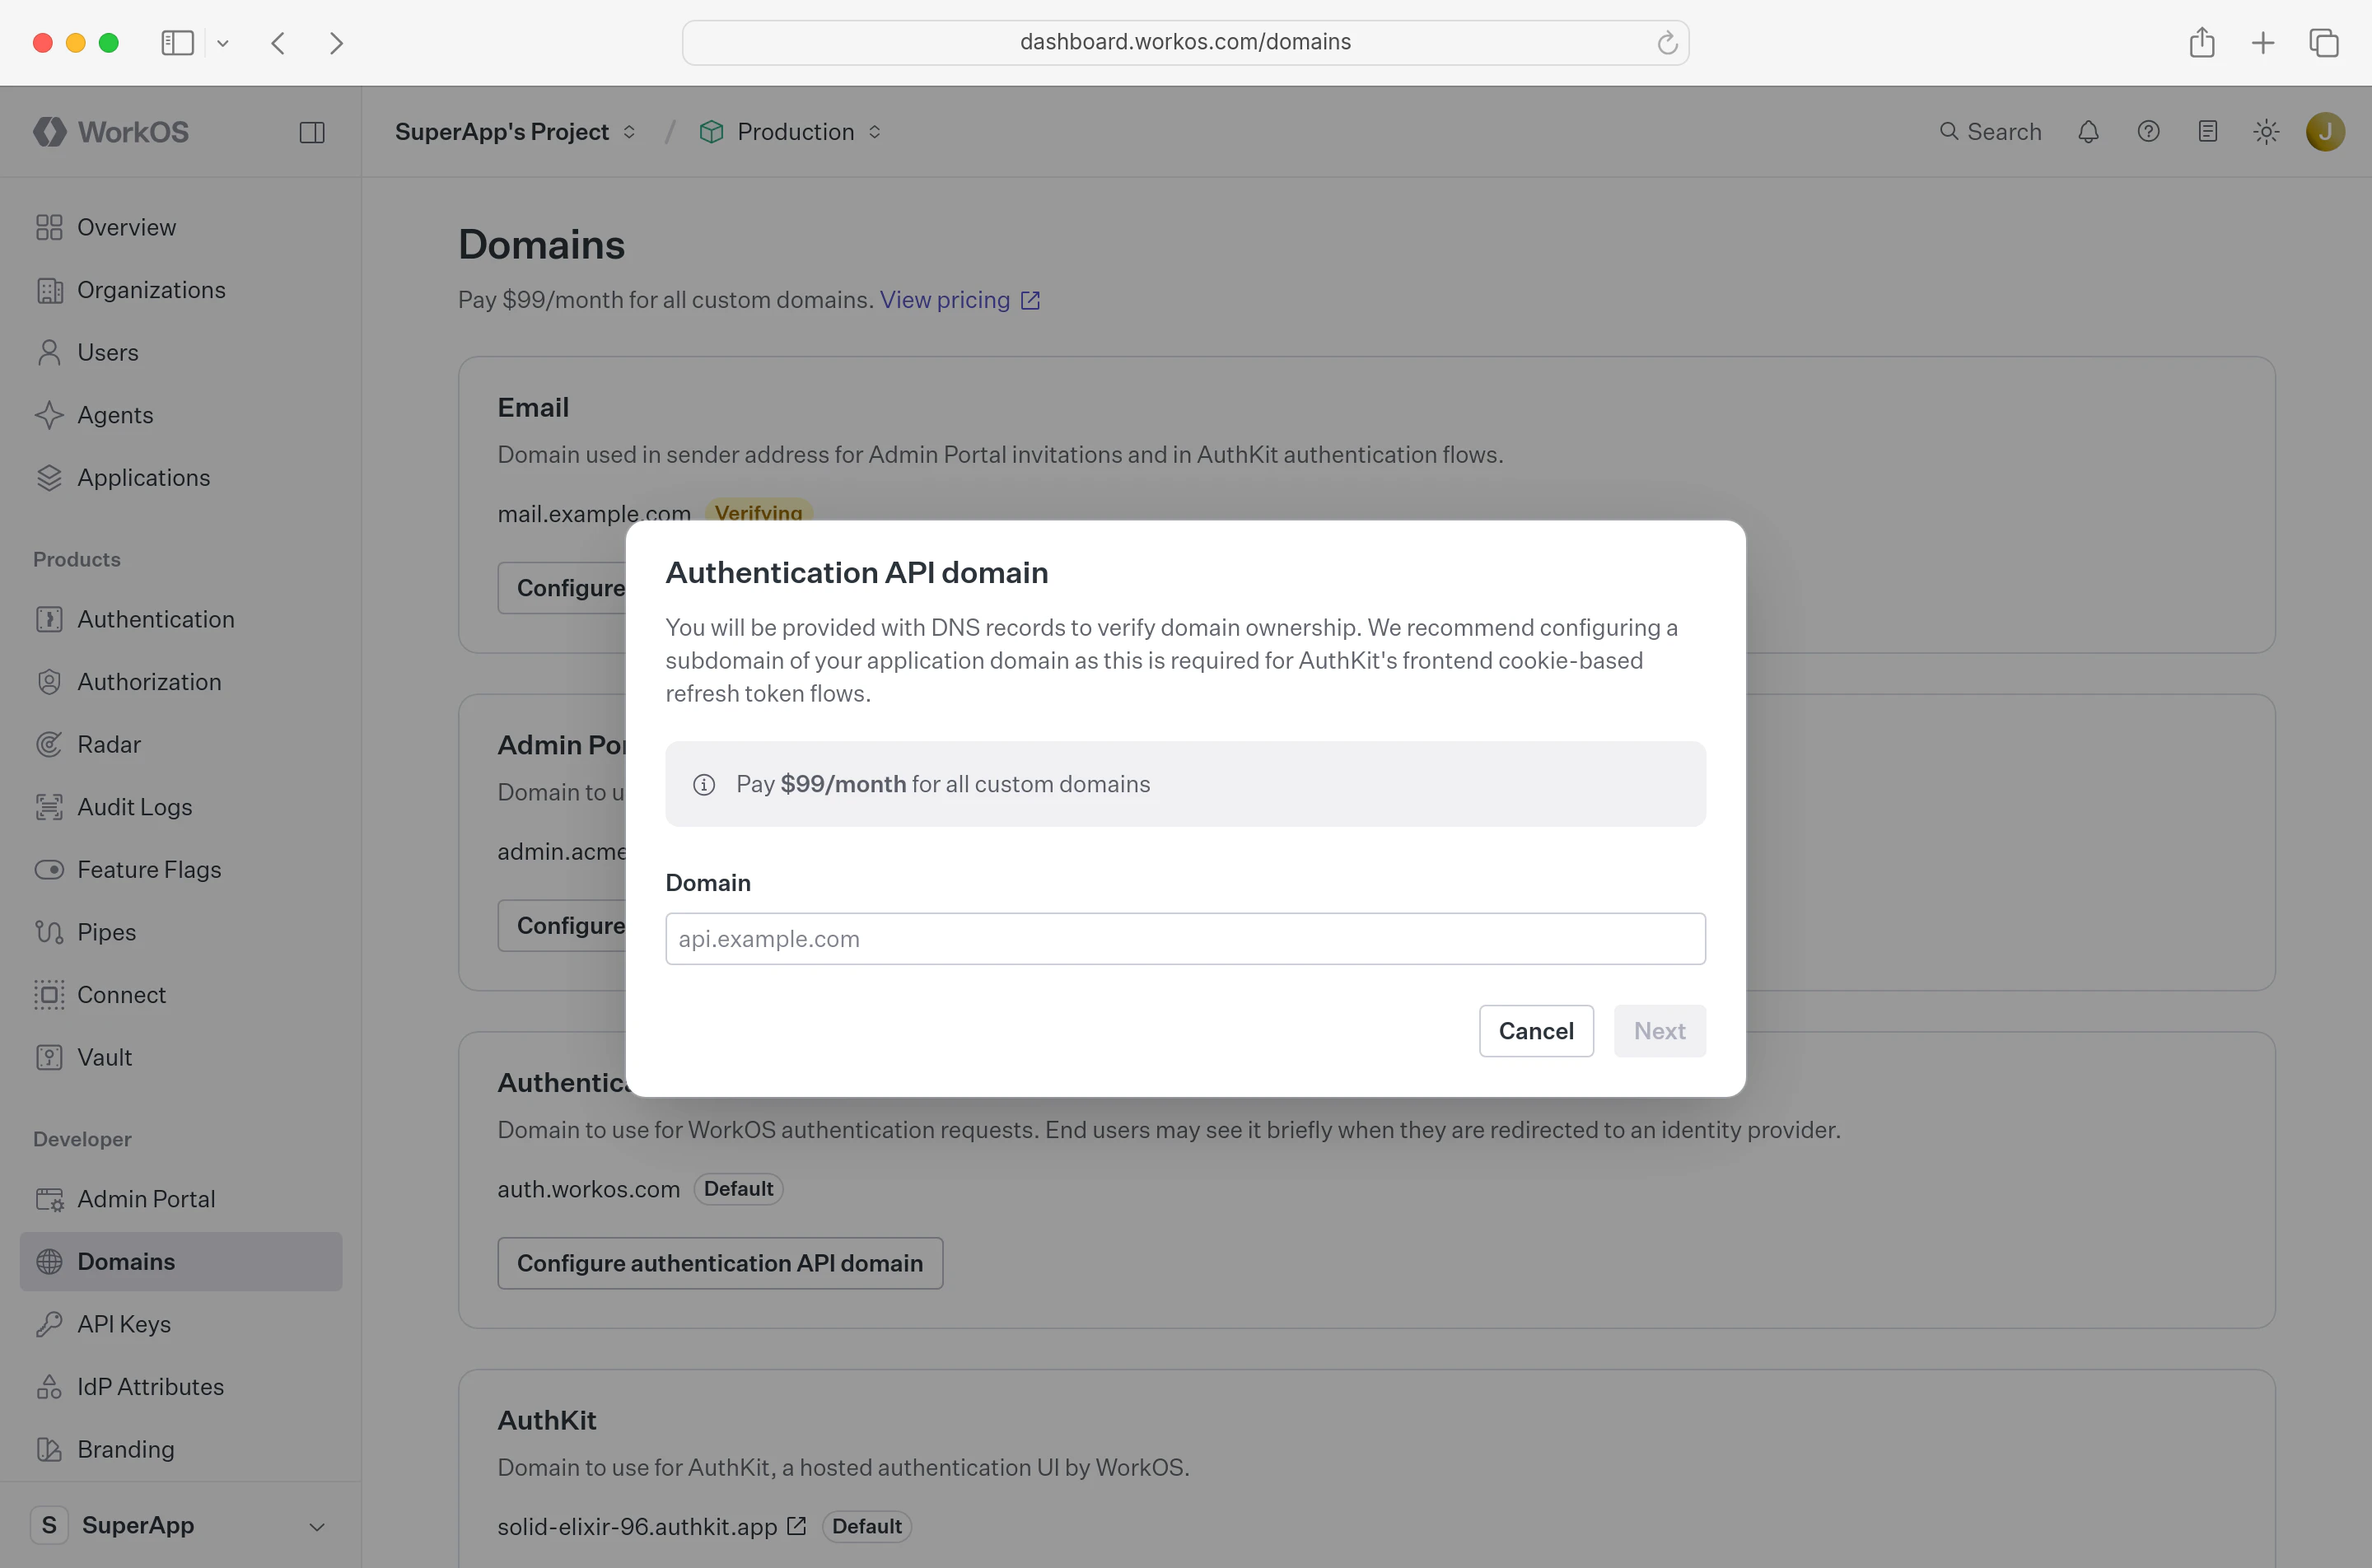Open solid-elixir-96.authkit.app external link
This screenshot has width=2372, height=1568.
coord(797,1526)
